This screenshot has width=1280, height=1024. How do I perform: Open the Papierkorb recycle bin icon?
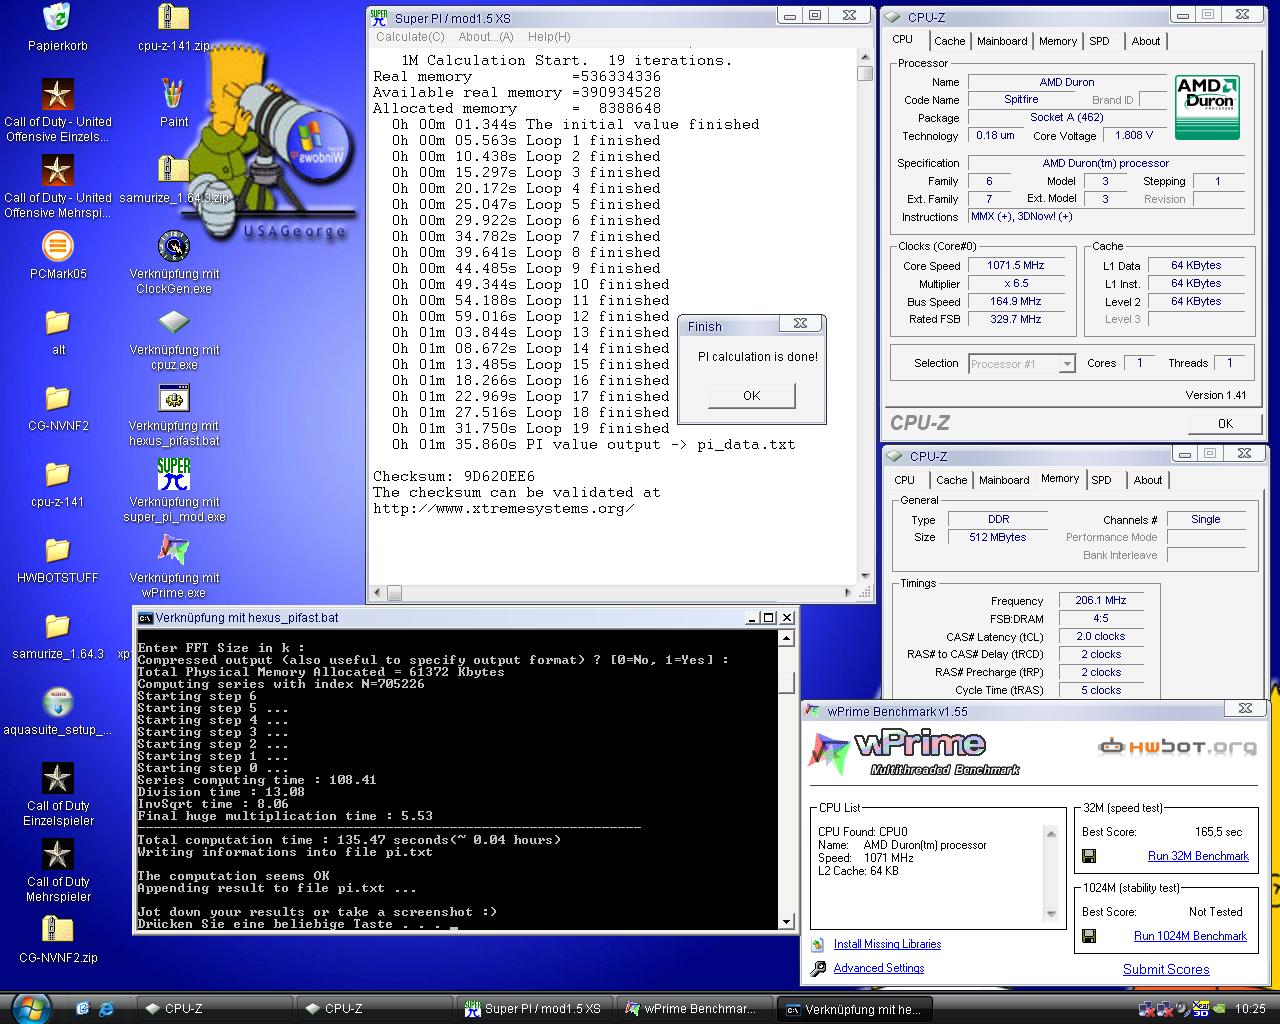click(x=58, y=18)
